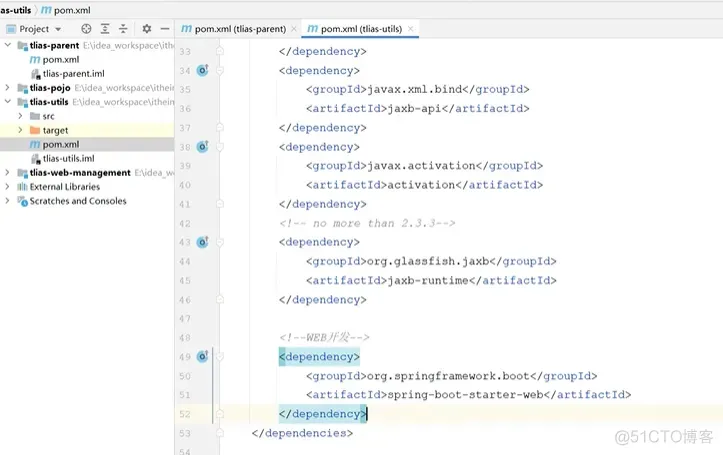Click the gutter dependency icon on line 49
This screenshot has height=455, width=723.
pyautogui.click(x=202, y=356)
